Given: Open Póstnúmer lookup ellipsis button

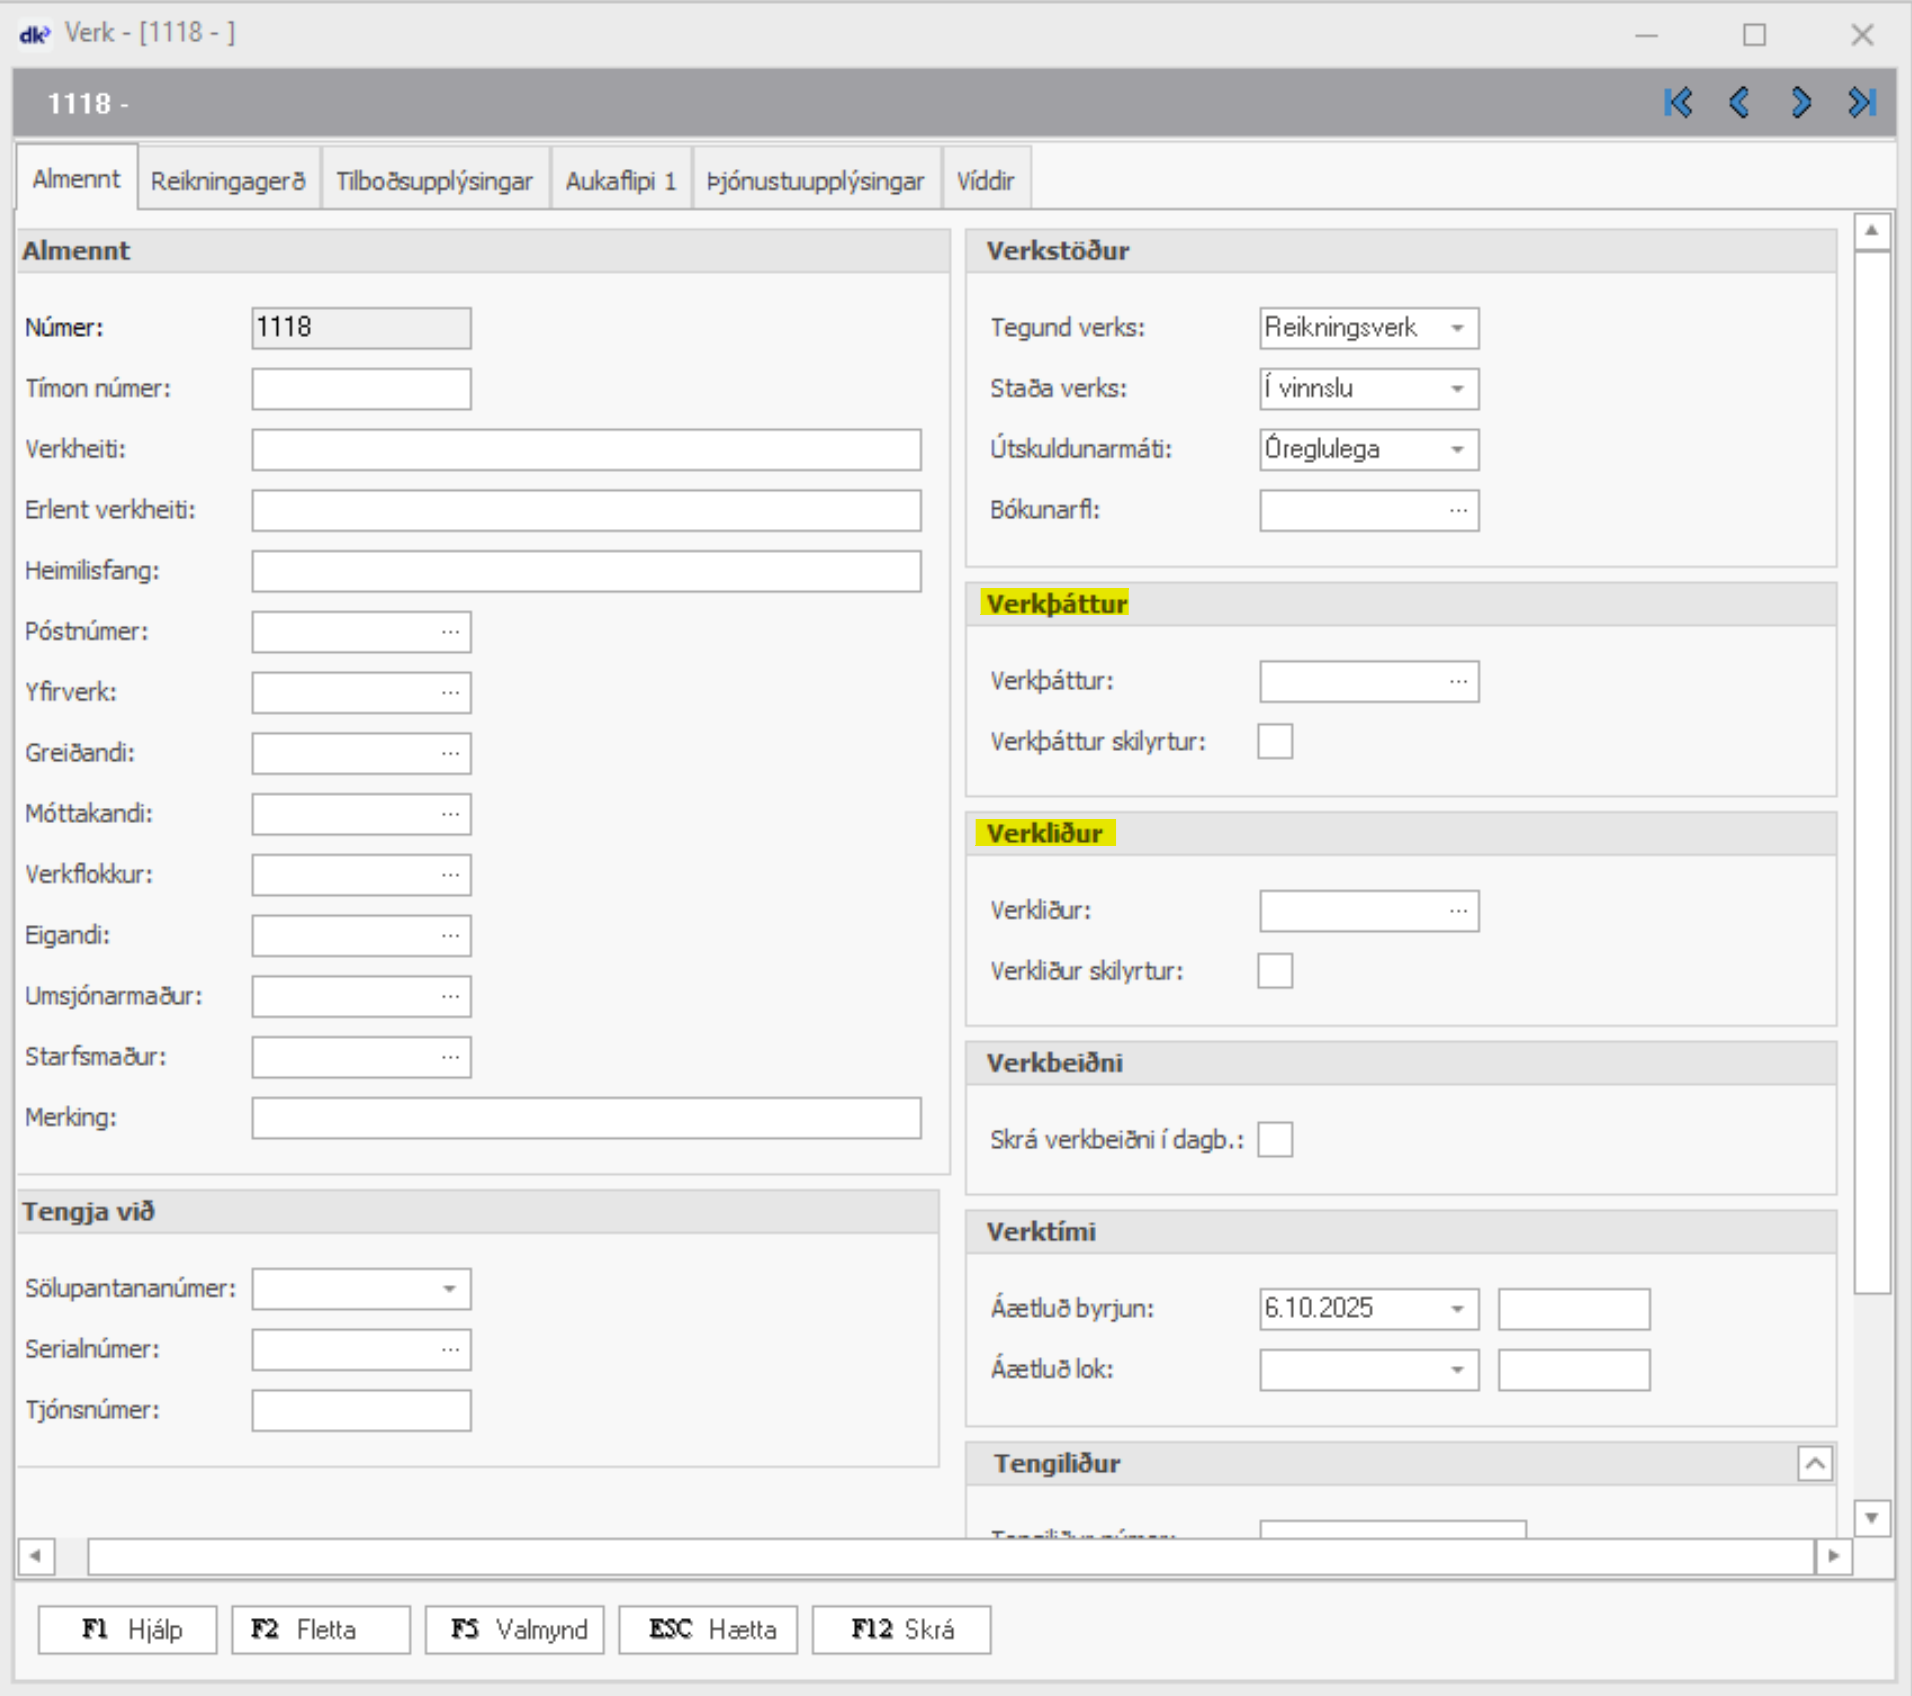Looking at the screenshot, I should click(450, 632).
